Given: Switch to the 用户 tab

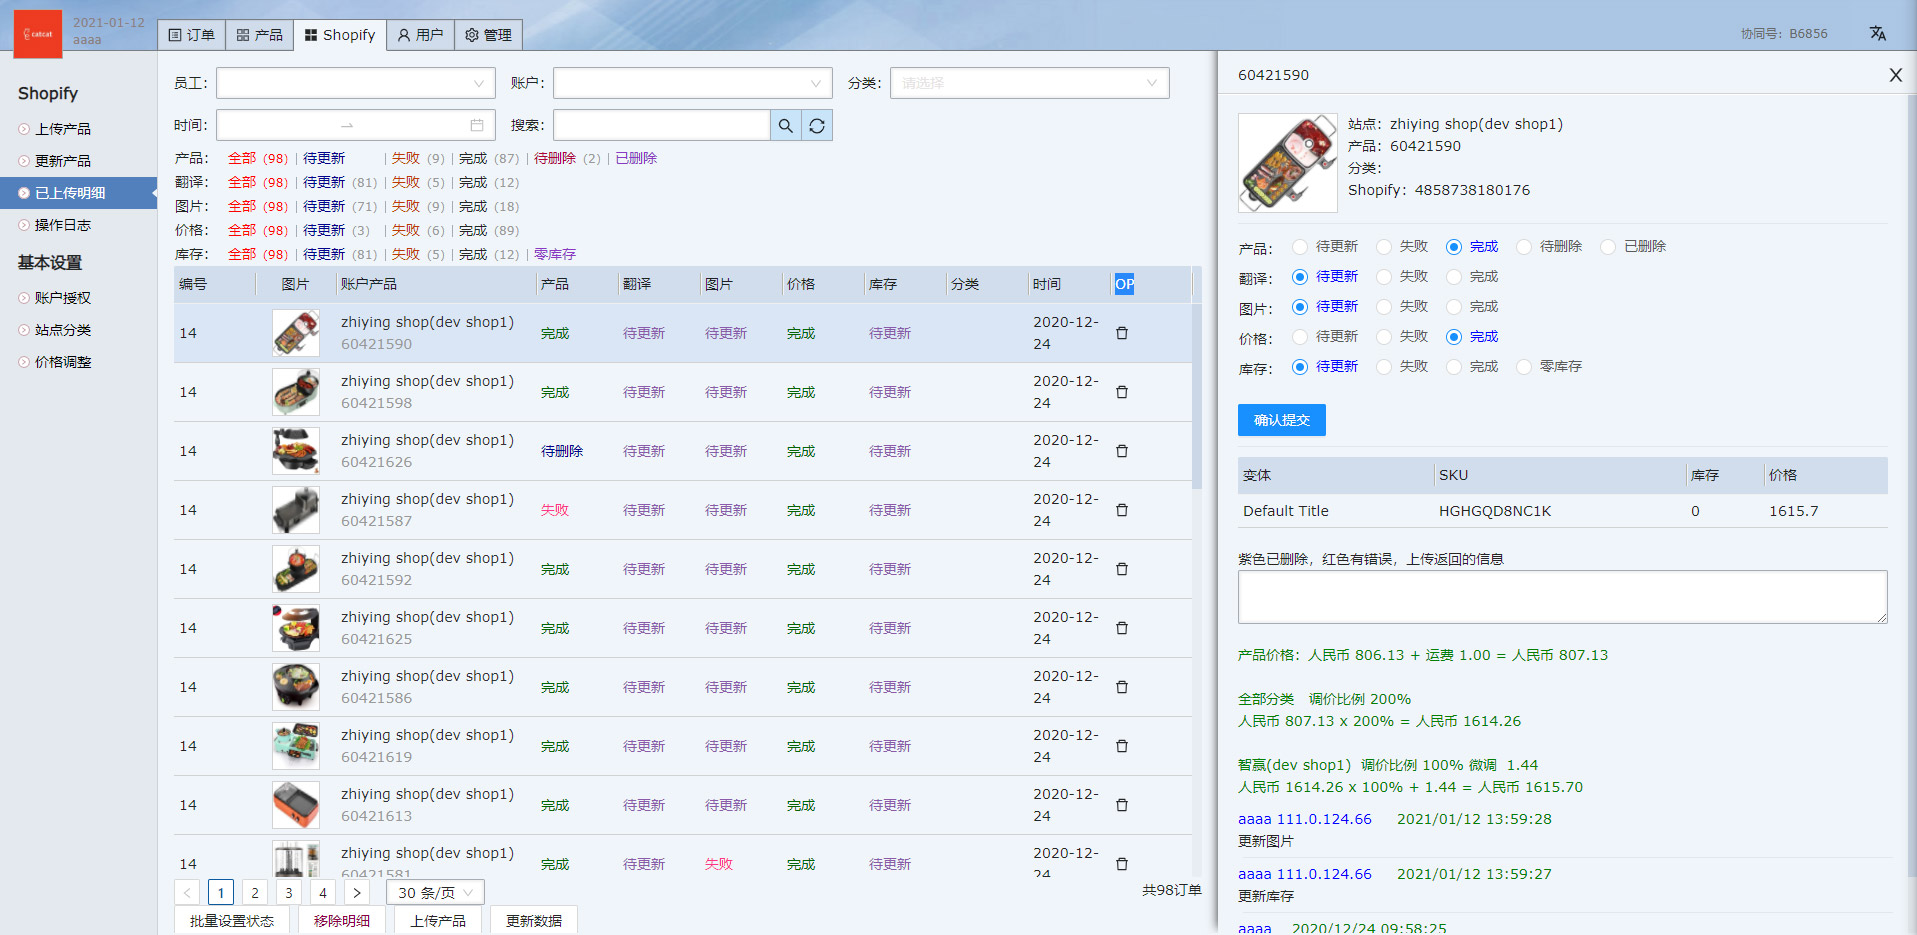Looking at the screenshot, I should (x=420, y=35).
